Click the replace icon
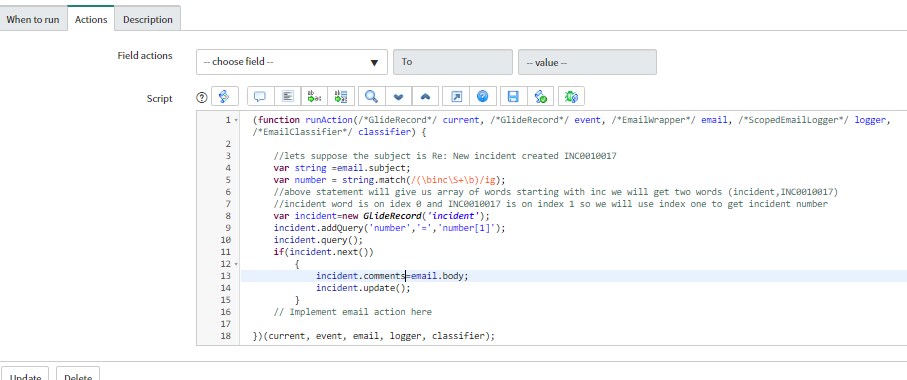907x380 pixels. (x=314, y=96)
